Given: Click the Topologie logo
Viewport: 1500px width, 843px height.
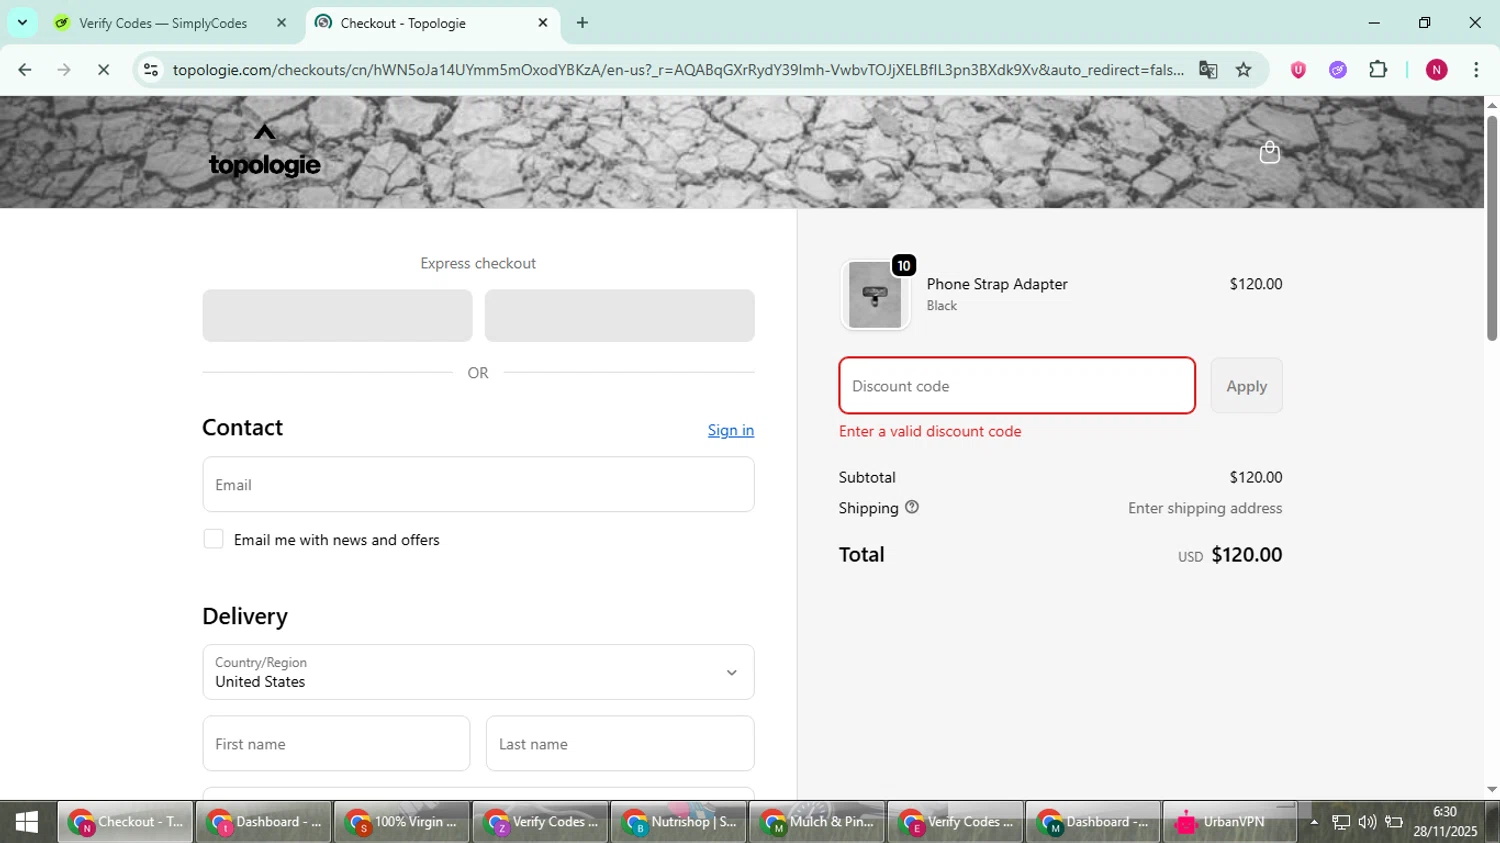Looking at the screenshot, I should click(x=265, y=152).
